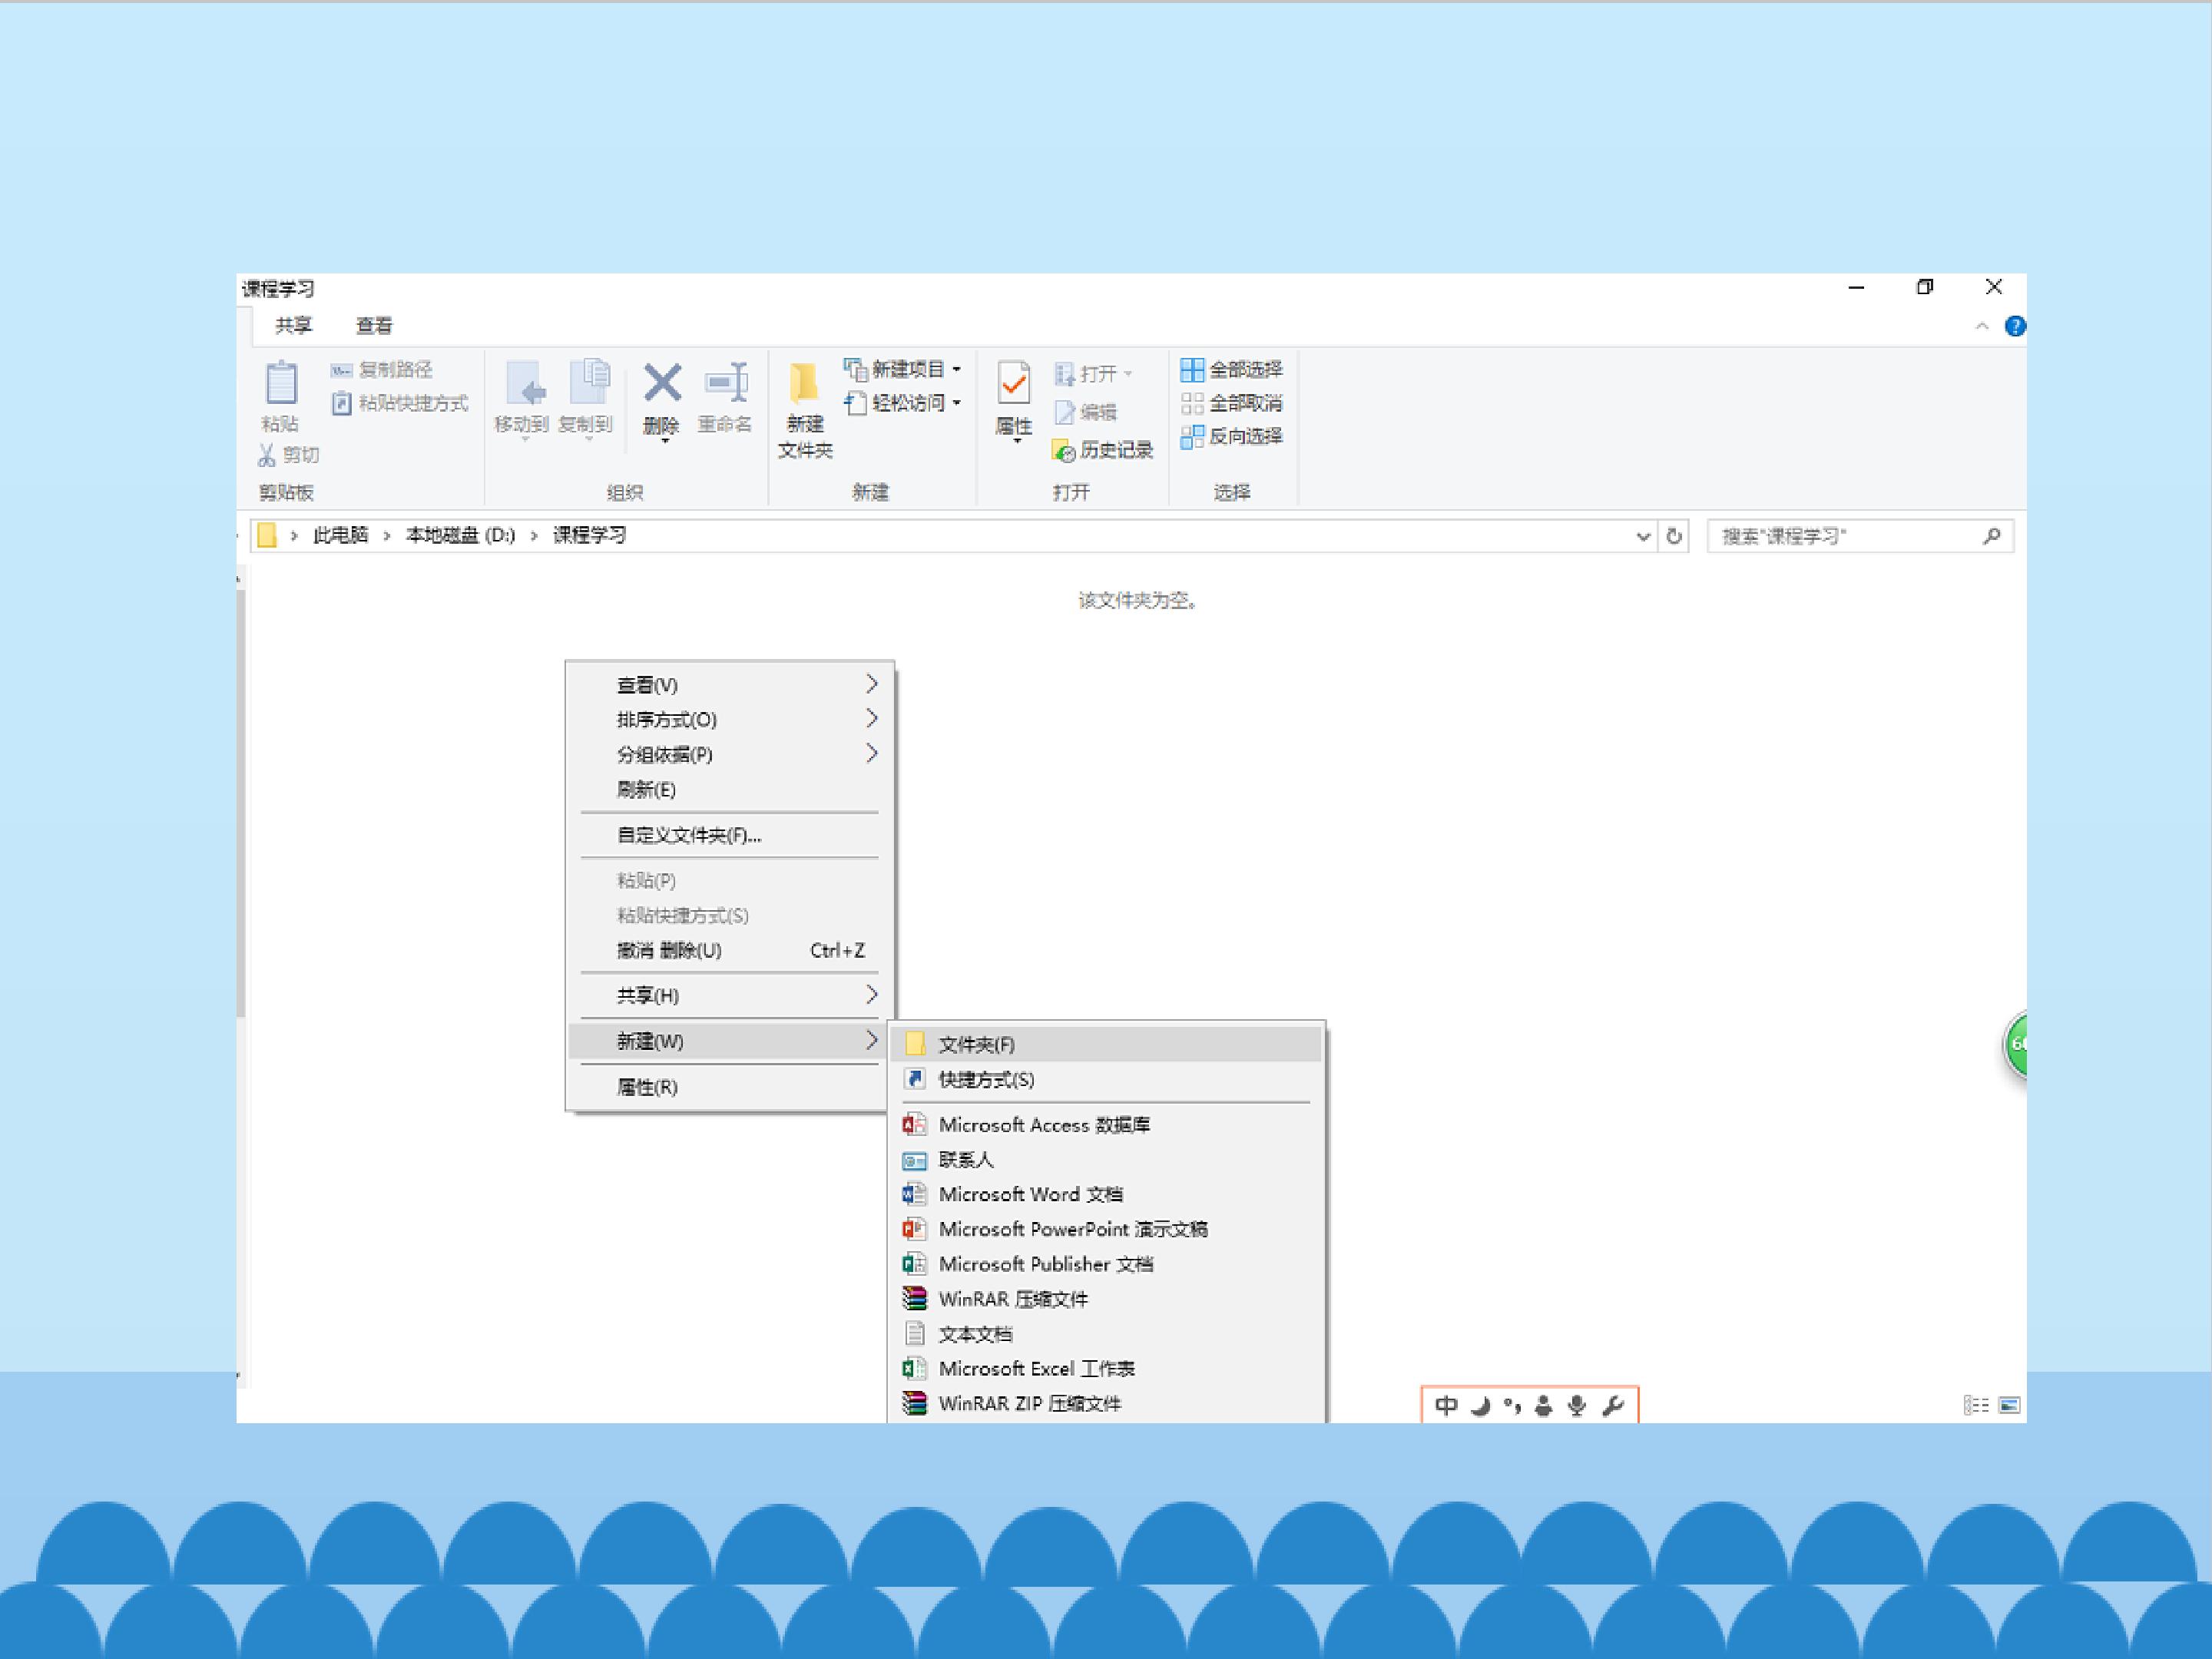Click Select none (全部取消)
This screenshot has height=1659, width=2212.
[1231, 403]
